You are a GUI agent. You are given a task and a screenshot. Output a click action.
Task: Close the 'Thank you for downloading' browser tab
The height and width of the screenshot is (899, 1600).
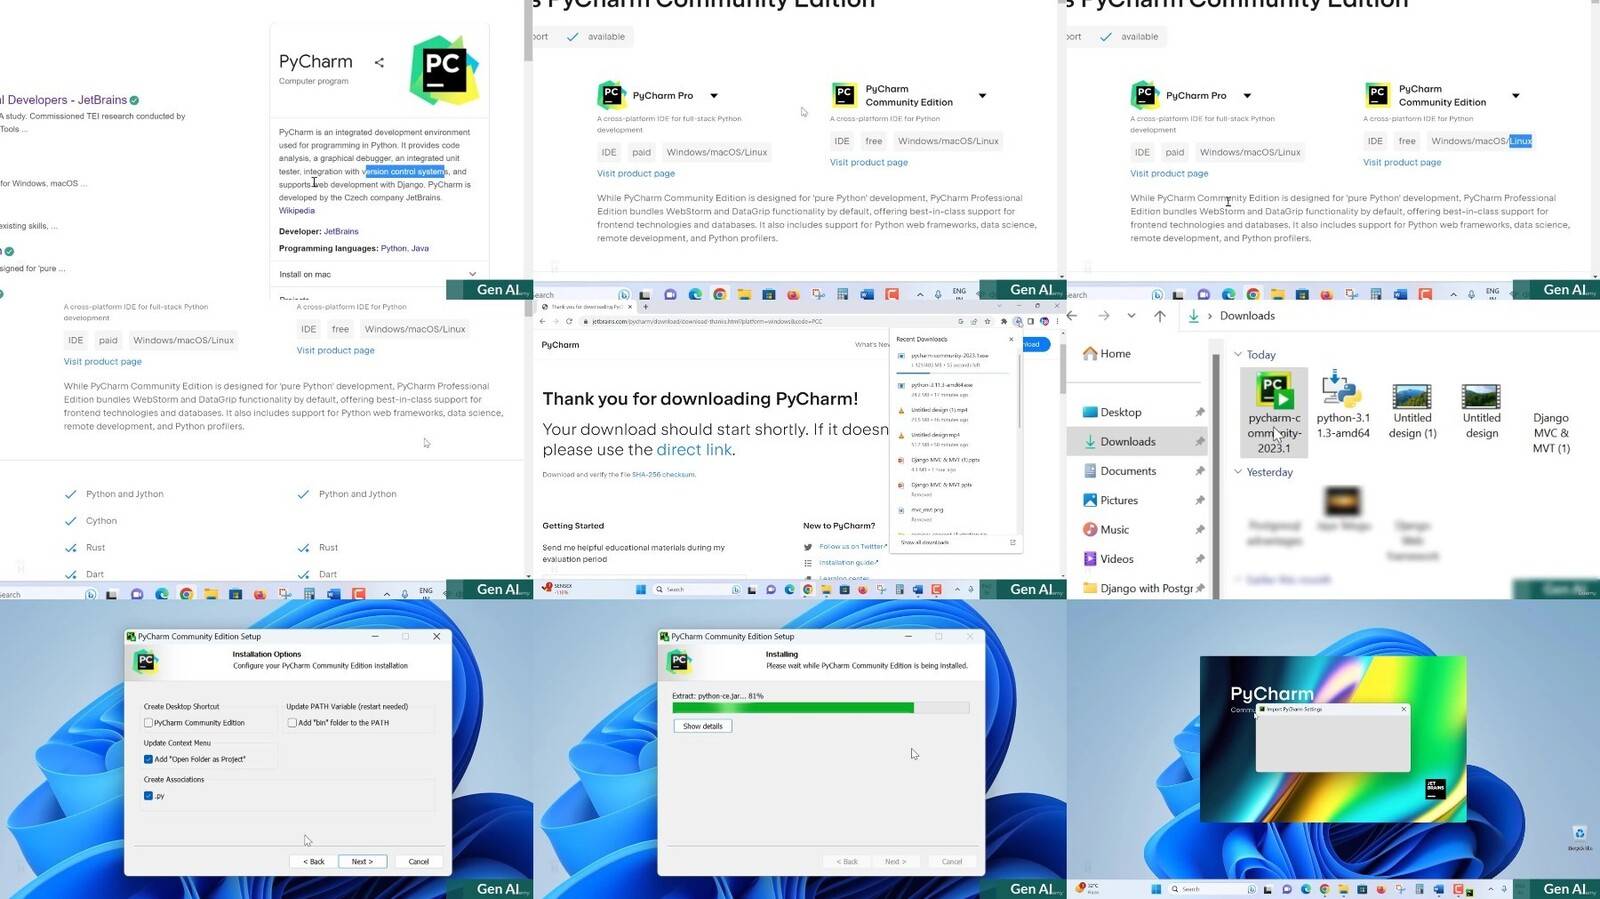tap(630, 307)
